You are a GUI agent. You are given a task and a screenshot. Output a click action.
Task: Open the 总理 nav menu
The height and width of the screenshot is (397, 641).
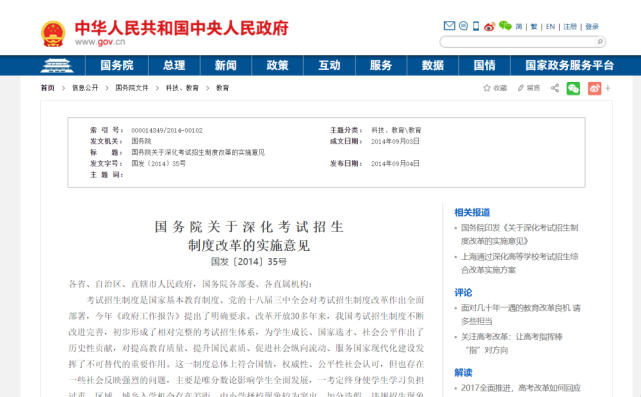[174, 65]
